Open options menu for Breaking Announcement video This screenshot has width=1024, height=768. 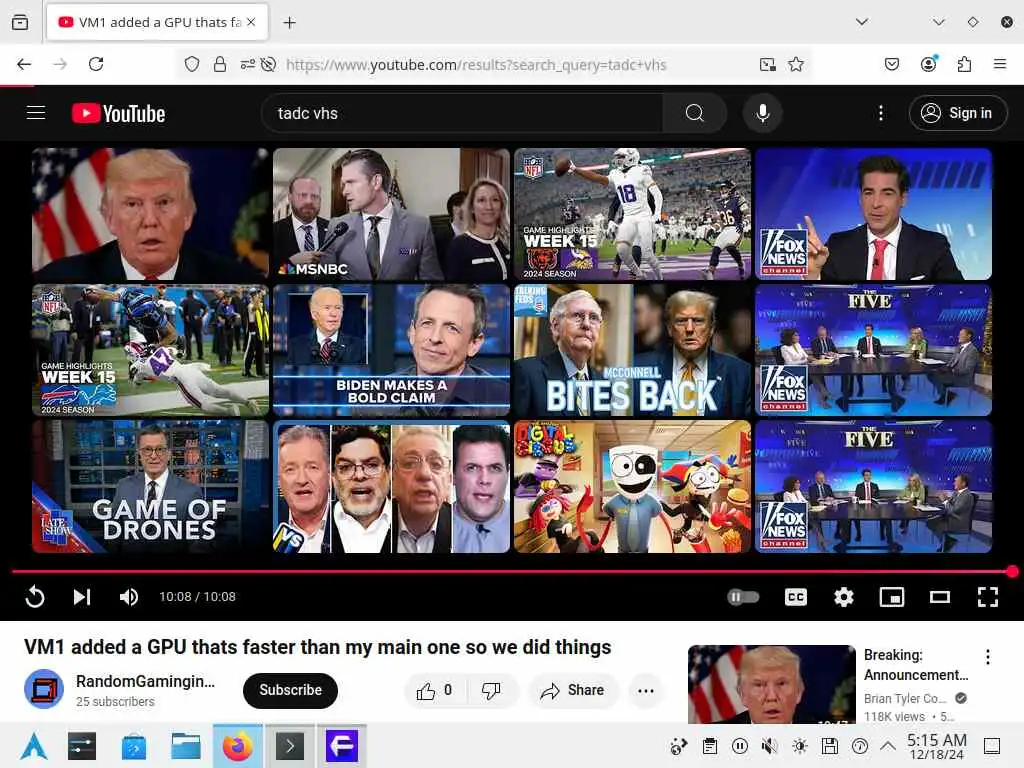(987, 657)
